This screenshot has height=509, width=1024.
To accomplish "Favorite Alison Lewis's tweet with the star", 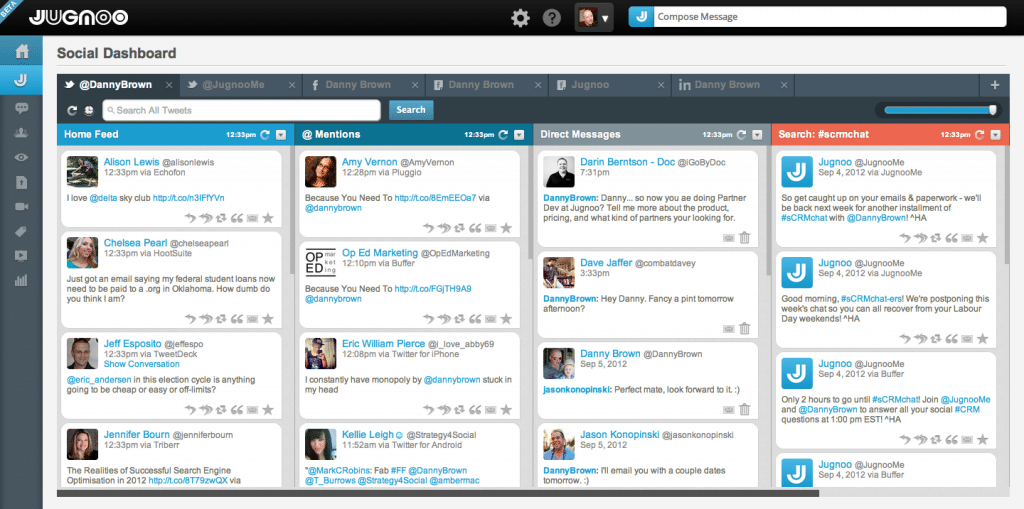I will 268,217.
